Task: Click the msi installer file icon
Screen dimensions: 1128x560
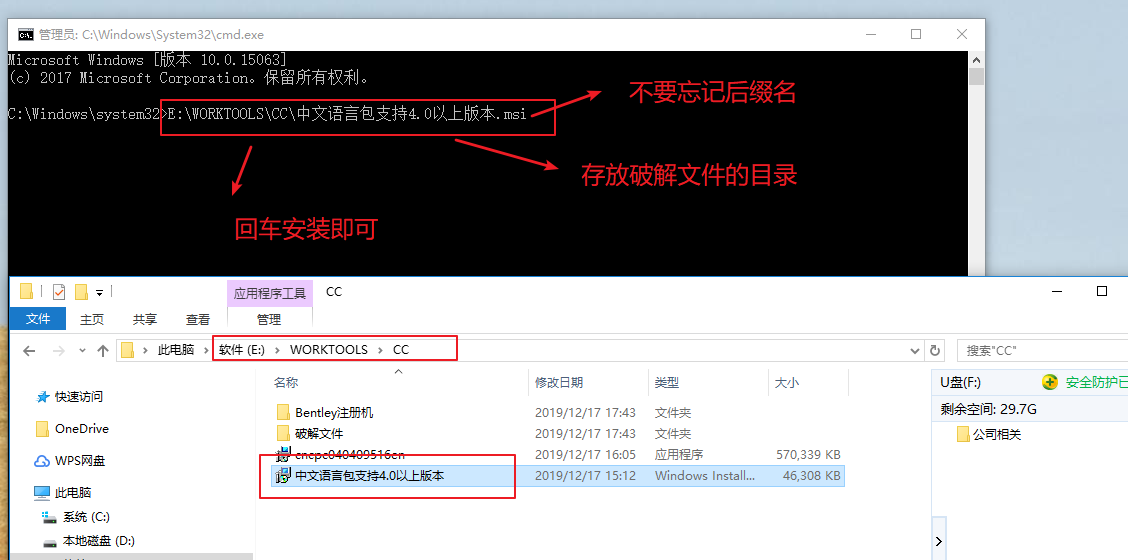Action: [283, 475]
